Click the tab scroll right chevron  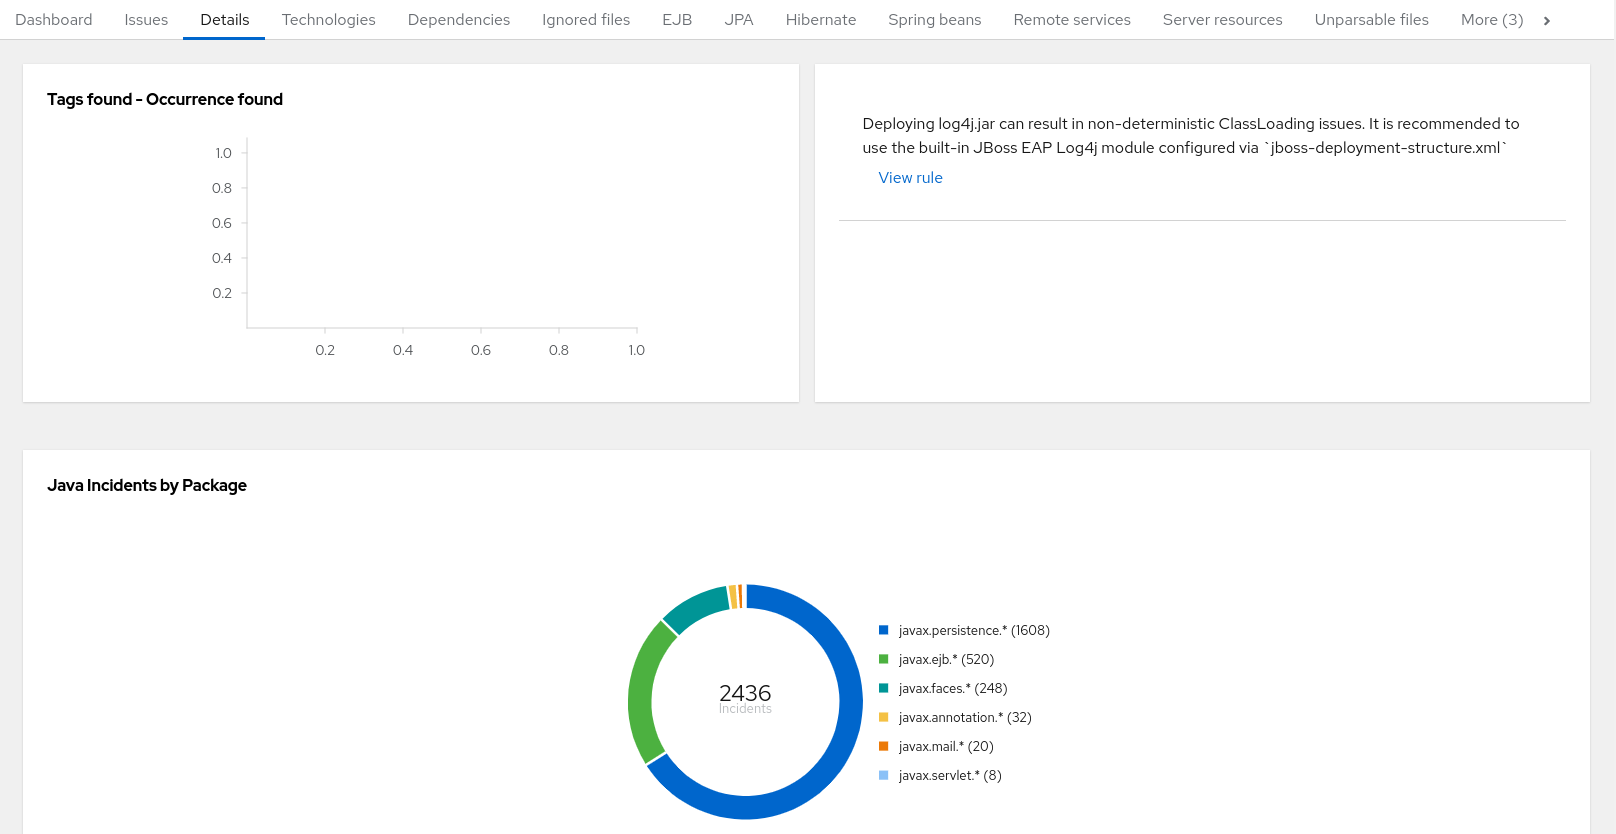click(x=1547, y=21)
